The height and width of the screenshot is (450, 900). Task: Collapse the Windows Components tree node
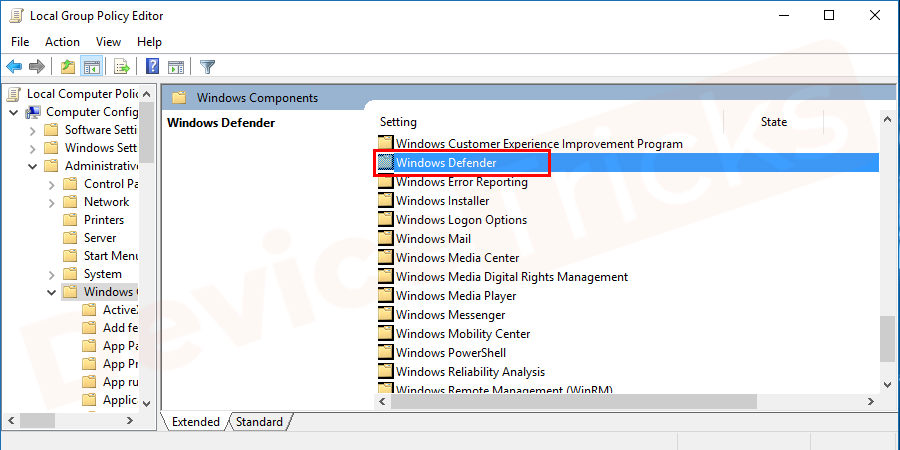[x=52, y=292]
